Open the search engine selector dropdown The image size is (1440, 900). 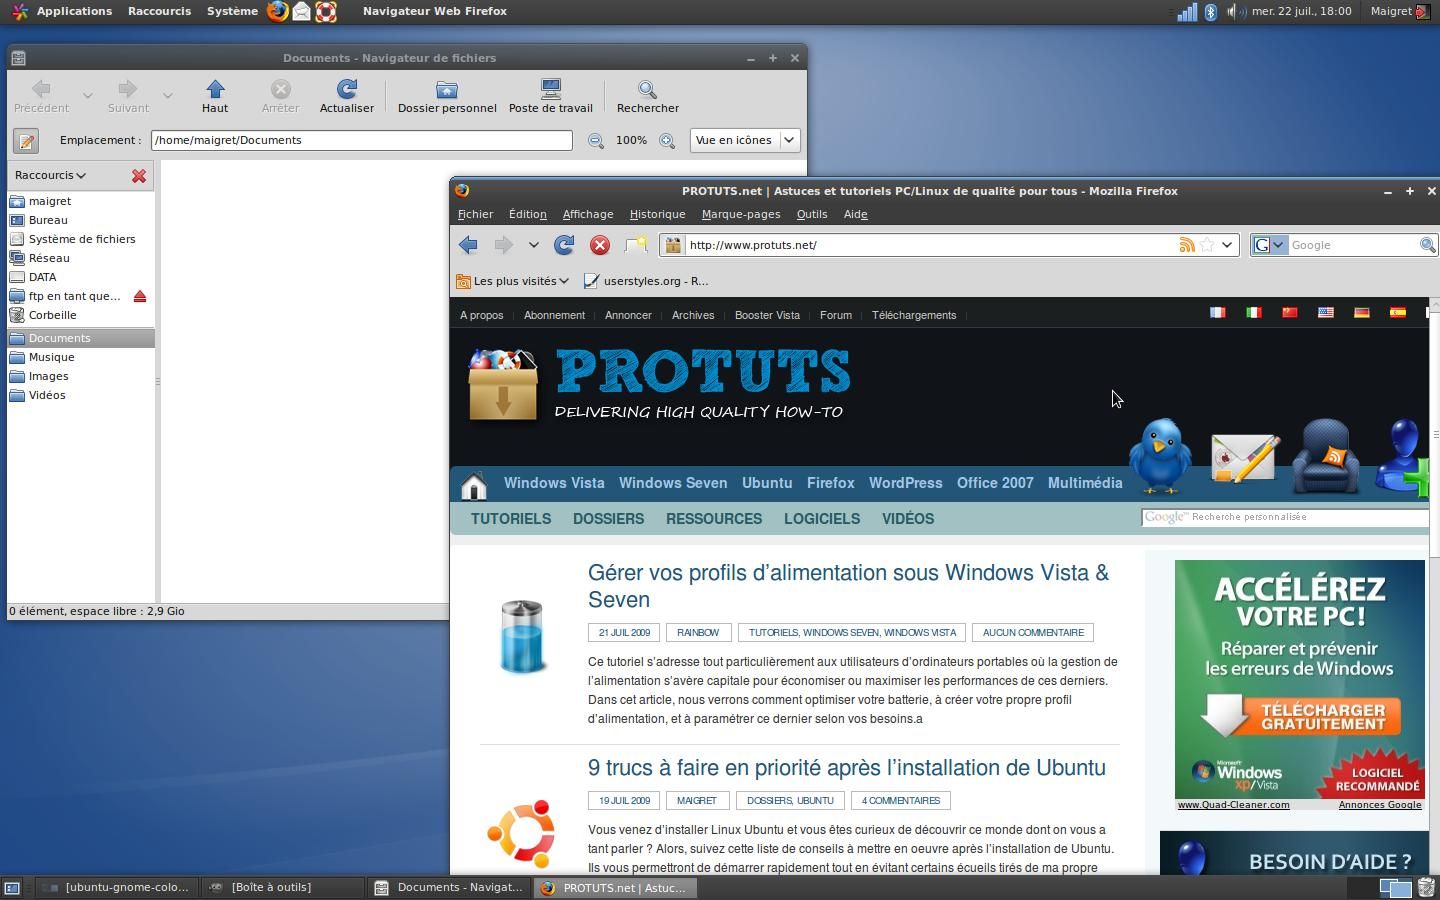pyautogui.click(x=1269, y=245)
